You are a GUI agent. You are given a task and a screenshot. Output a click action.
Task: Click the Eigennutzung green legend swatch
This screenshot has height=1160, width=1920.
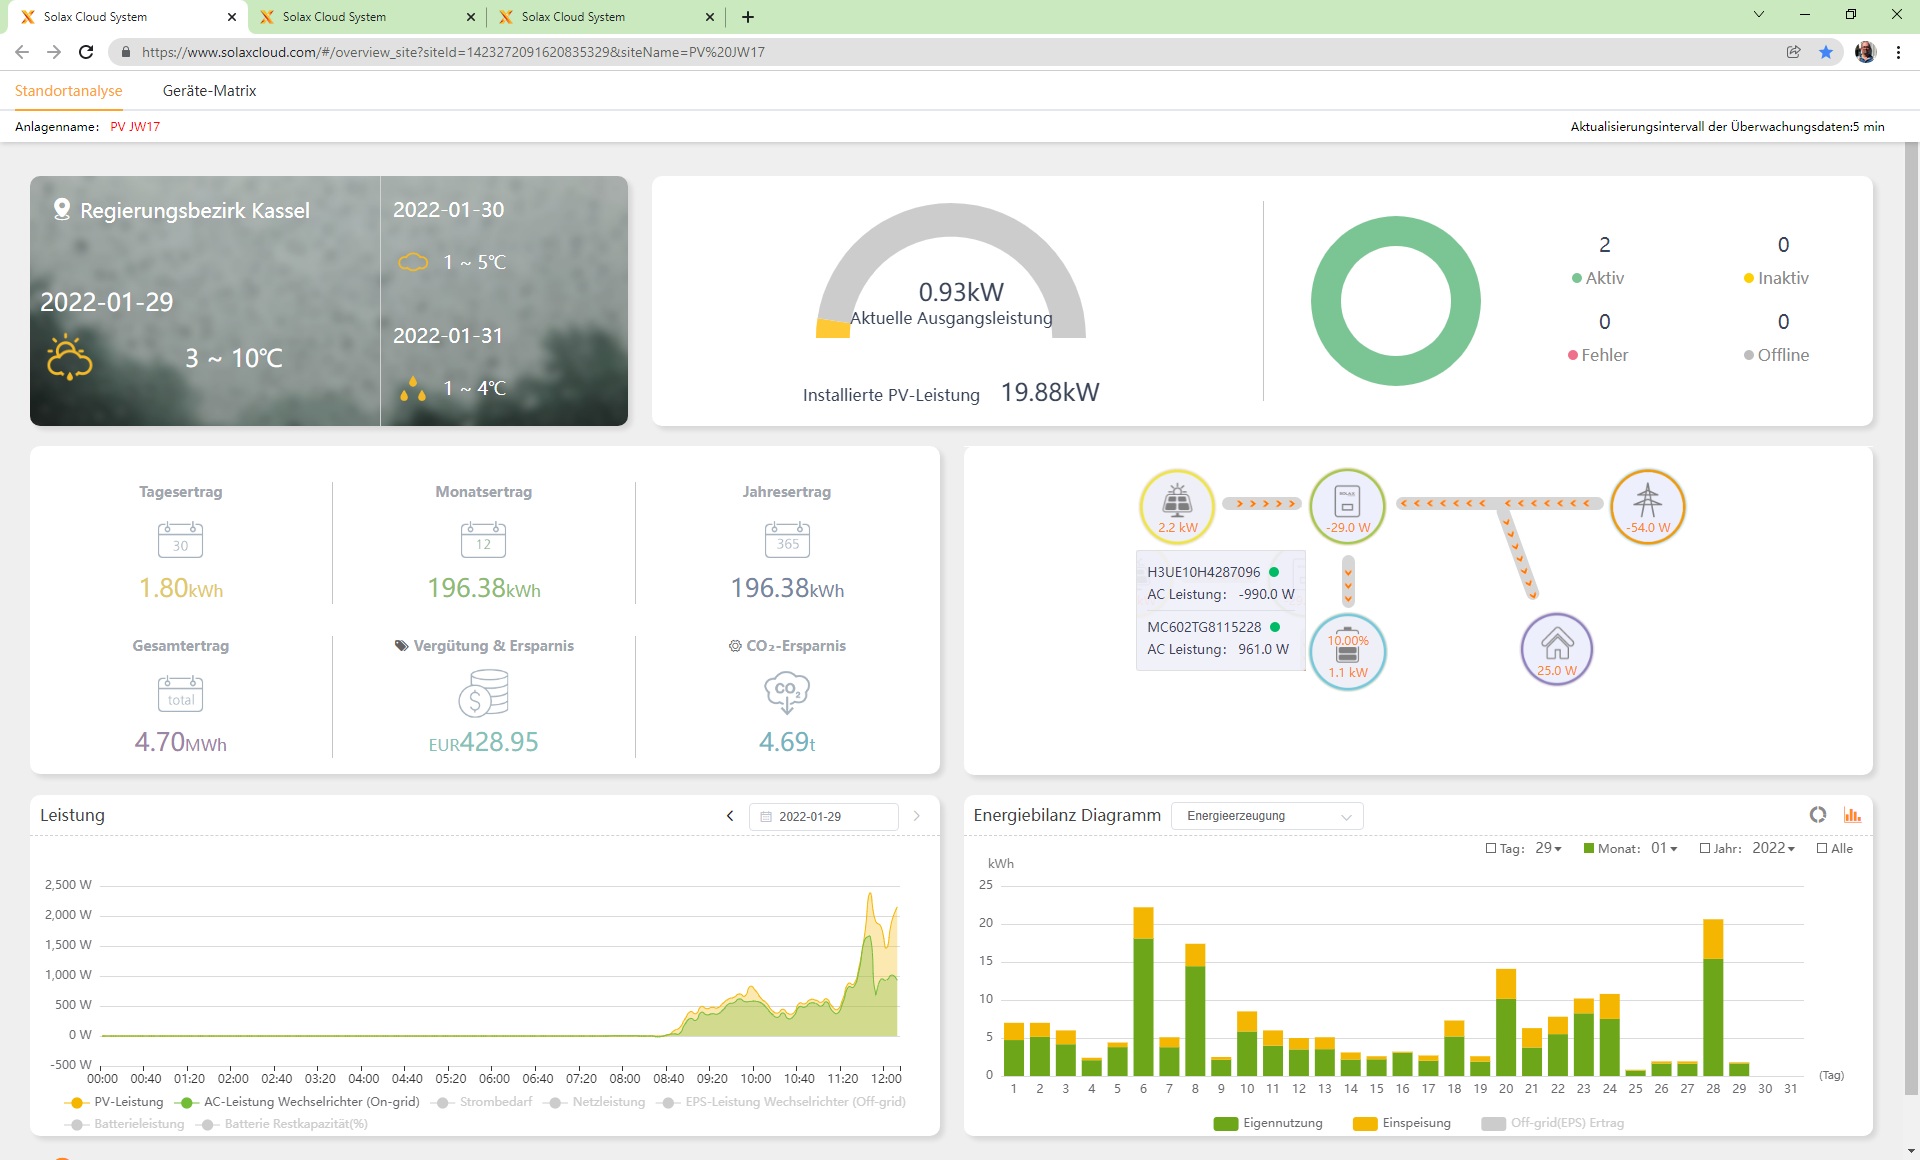[x=1225, y=1123]
